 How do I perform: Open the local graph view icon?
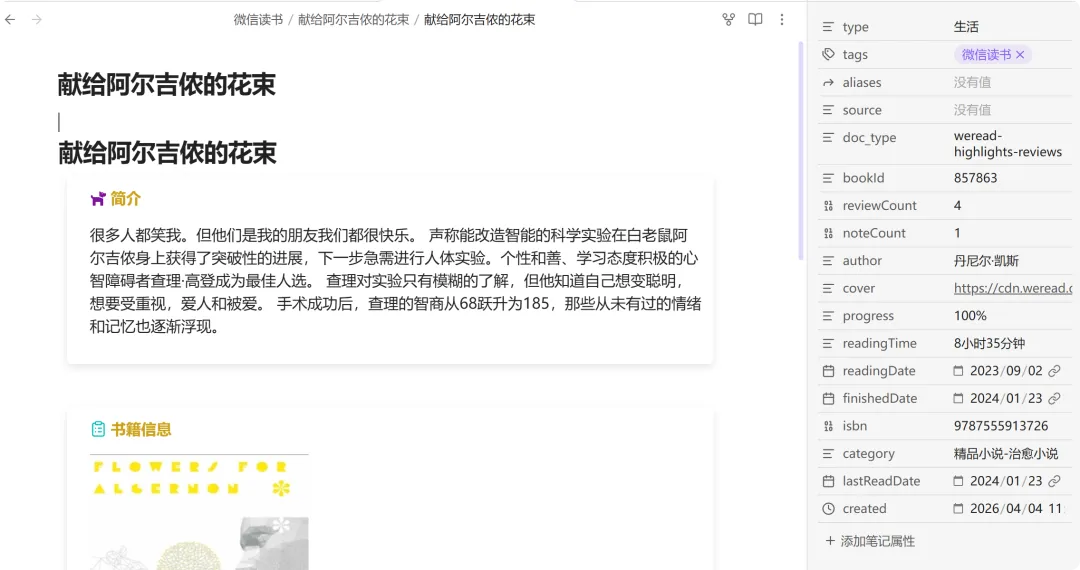click(x=729, y=19)
